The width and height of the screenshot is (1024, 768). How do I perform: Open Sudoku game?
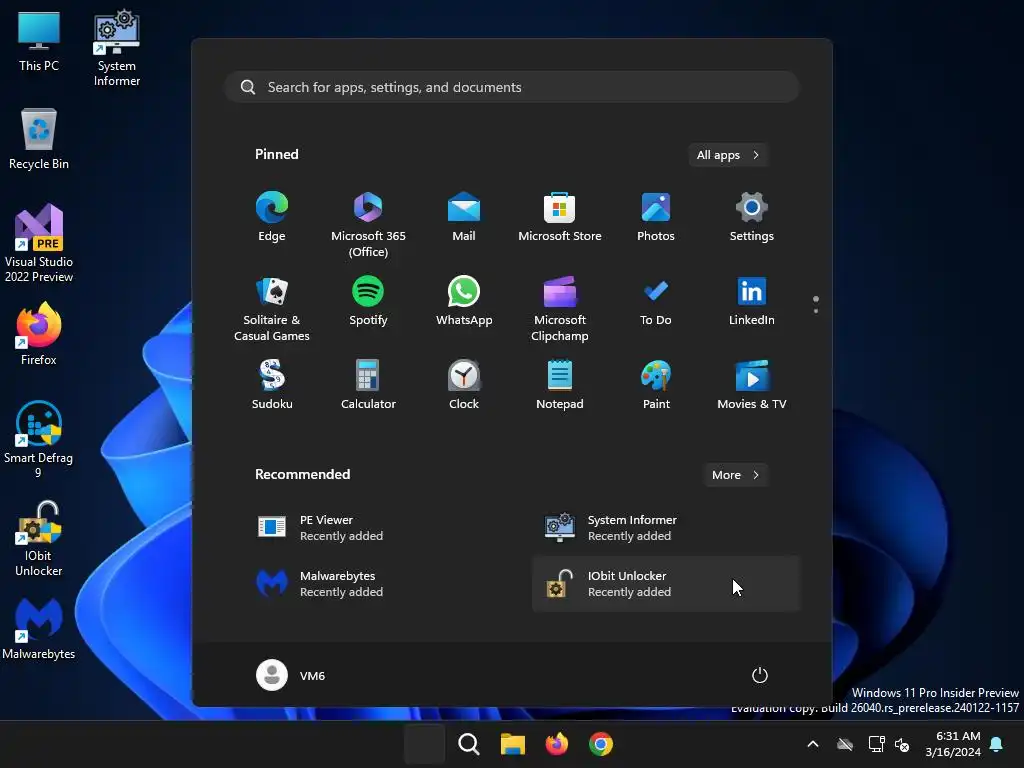[x=272, y=385]
